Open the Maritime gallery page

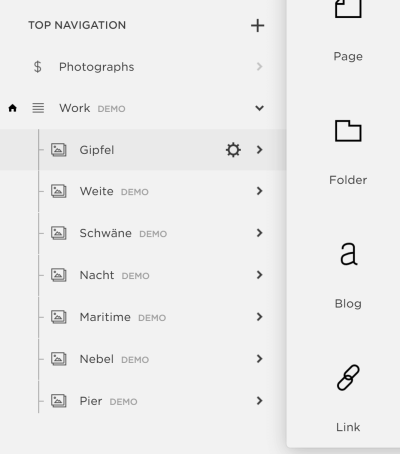[143, 317]
